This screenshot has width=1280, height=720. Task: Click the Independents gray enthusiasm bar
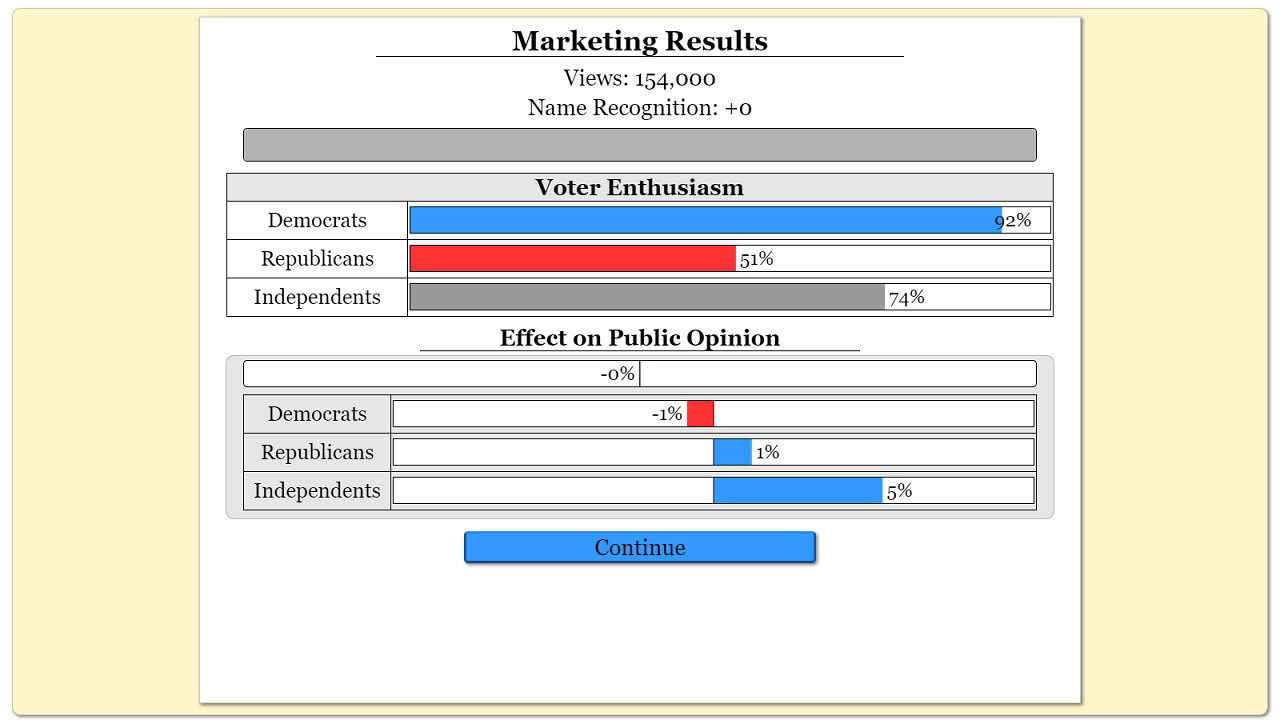tap(647, 297)
